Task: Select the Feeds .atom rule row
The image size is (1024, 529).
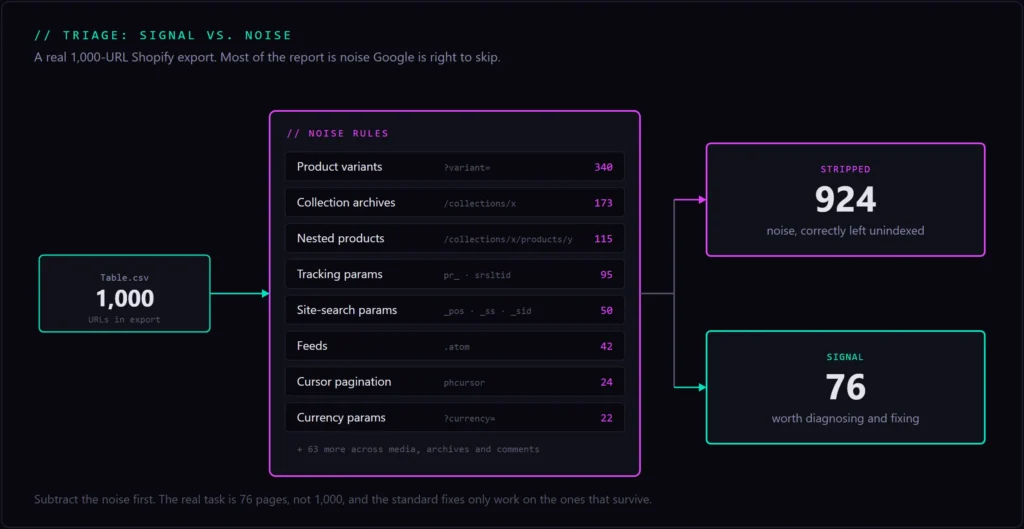Action: click(x=455, y=345)
